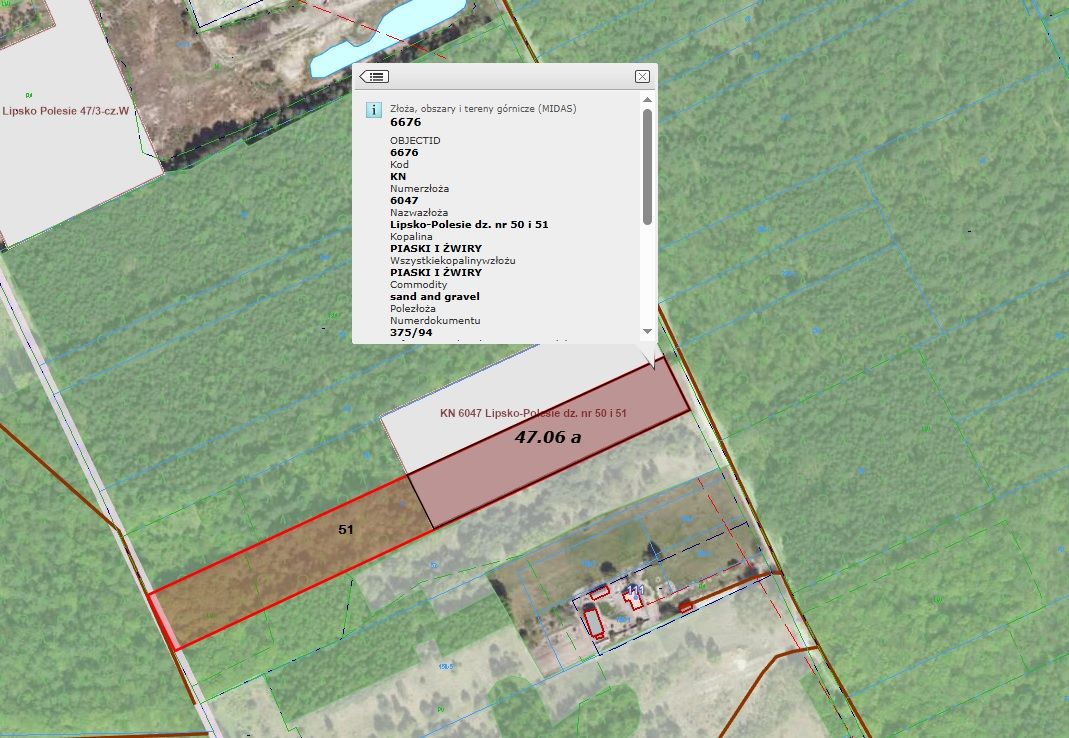The image size is (1069, 738).
Task: Click the KN code value in popup
Action: [398, 177]
